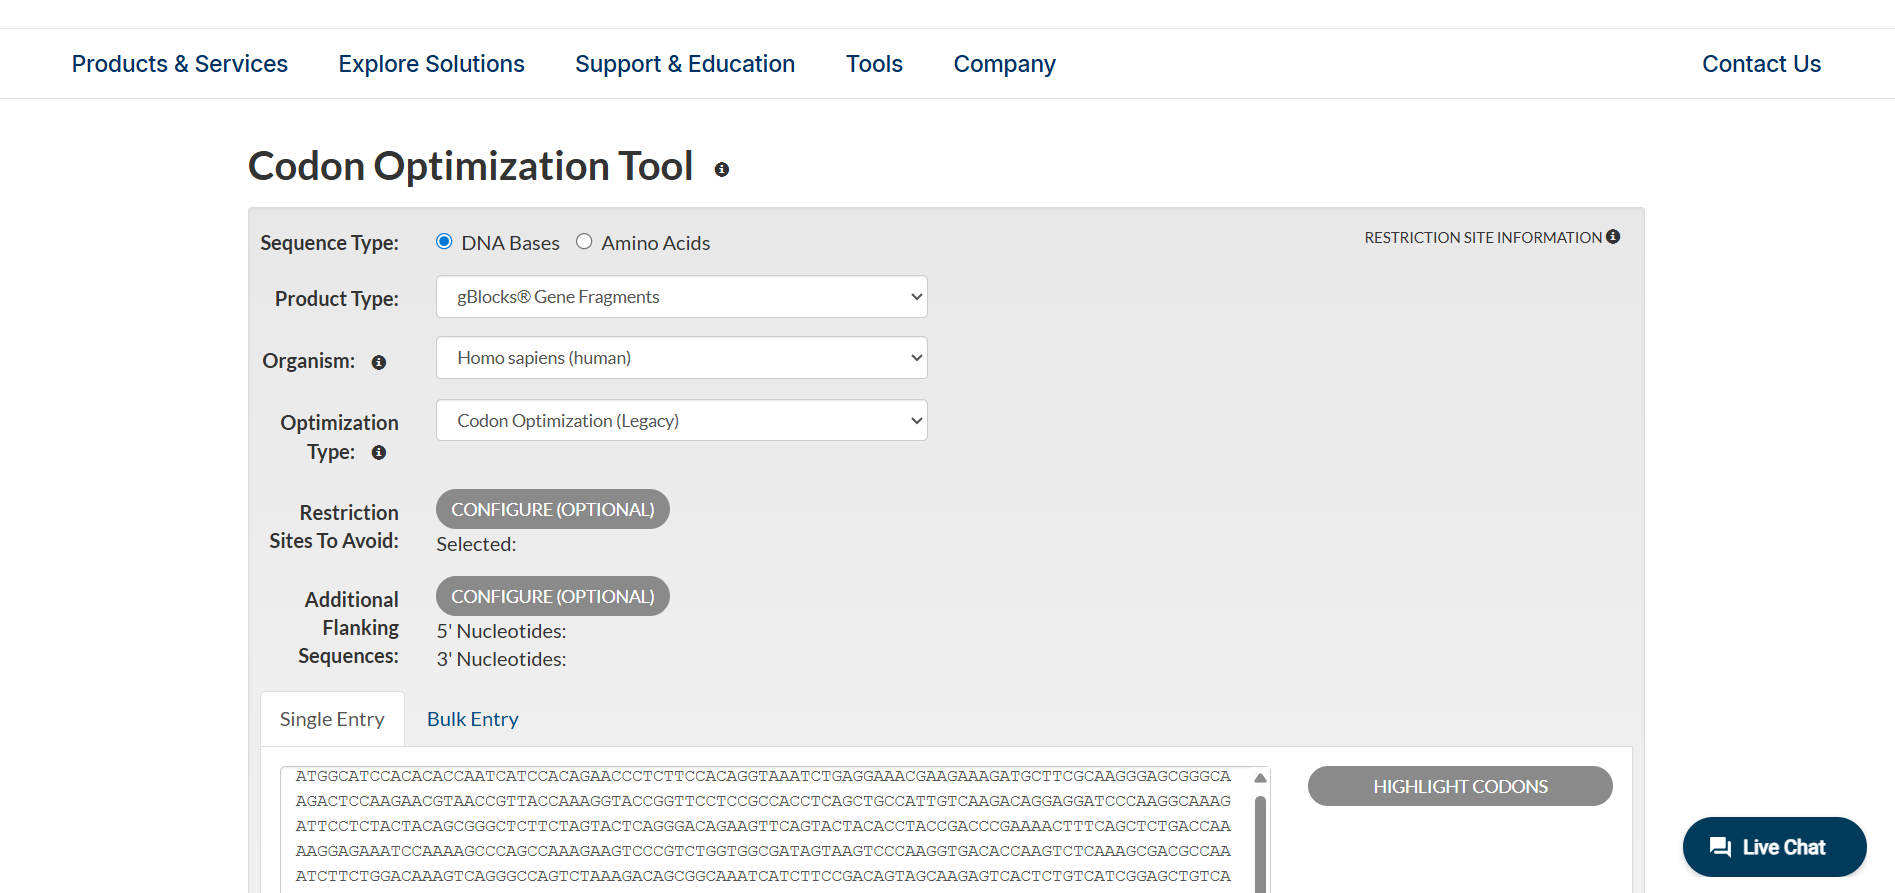The image size is (1895, 893).
Task: Expand the Organism dropdown list
Action: pos(681,358)
